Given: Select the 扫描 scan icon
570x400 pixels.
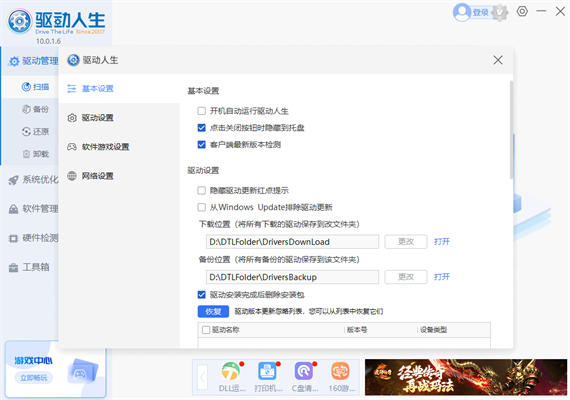Looking at the screenshot, I should pyautogui.click(x=26, y=87).
